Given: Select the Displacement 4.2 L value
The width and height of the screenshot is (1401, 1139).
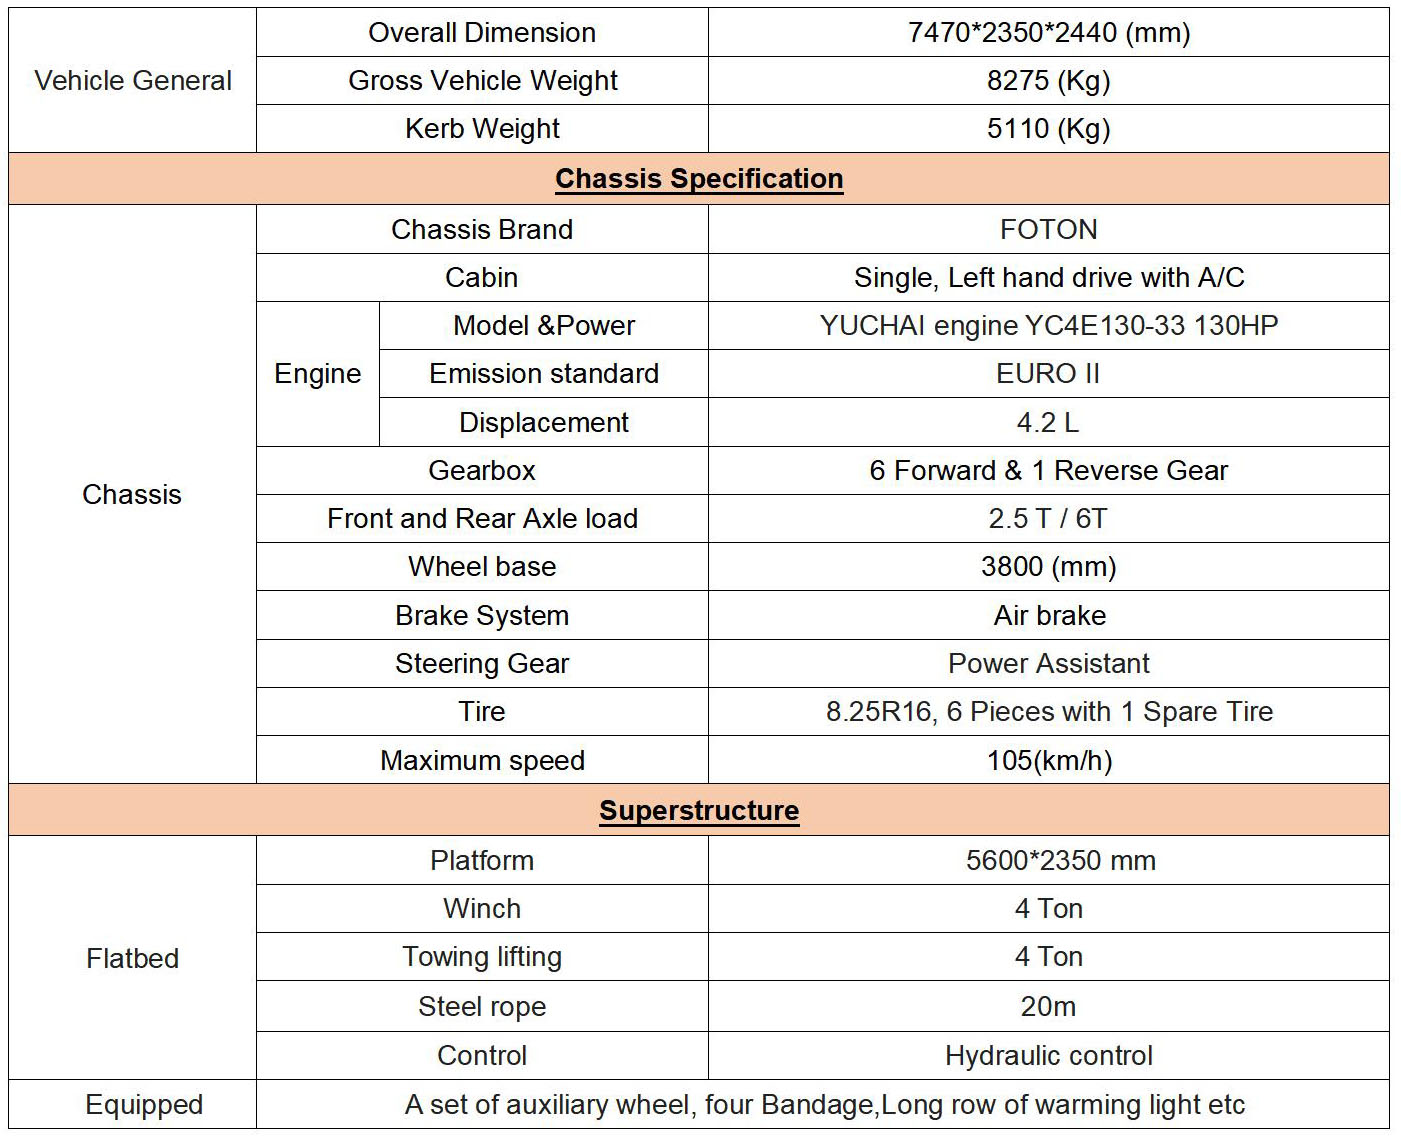Looking at the screenshot, I should click(1049, 422).
